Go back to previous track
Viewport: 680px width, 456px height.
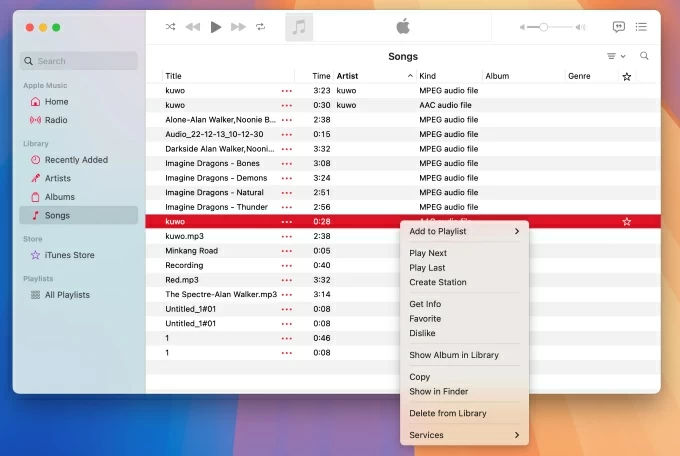click(x=193, y=27)
